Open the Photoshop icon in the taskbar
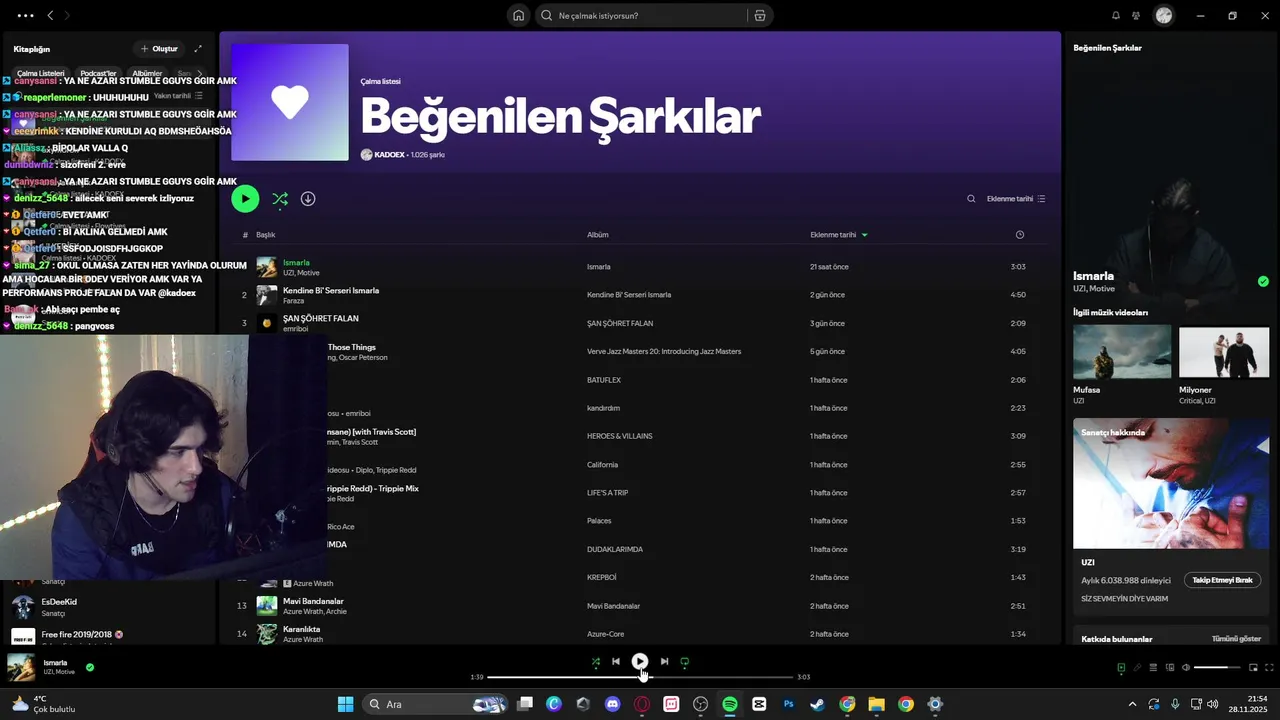Viewport: 1280px width, 720px height. 788,704
